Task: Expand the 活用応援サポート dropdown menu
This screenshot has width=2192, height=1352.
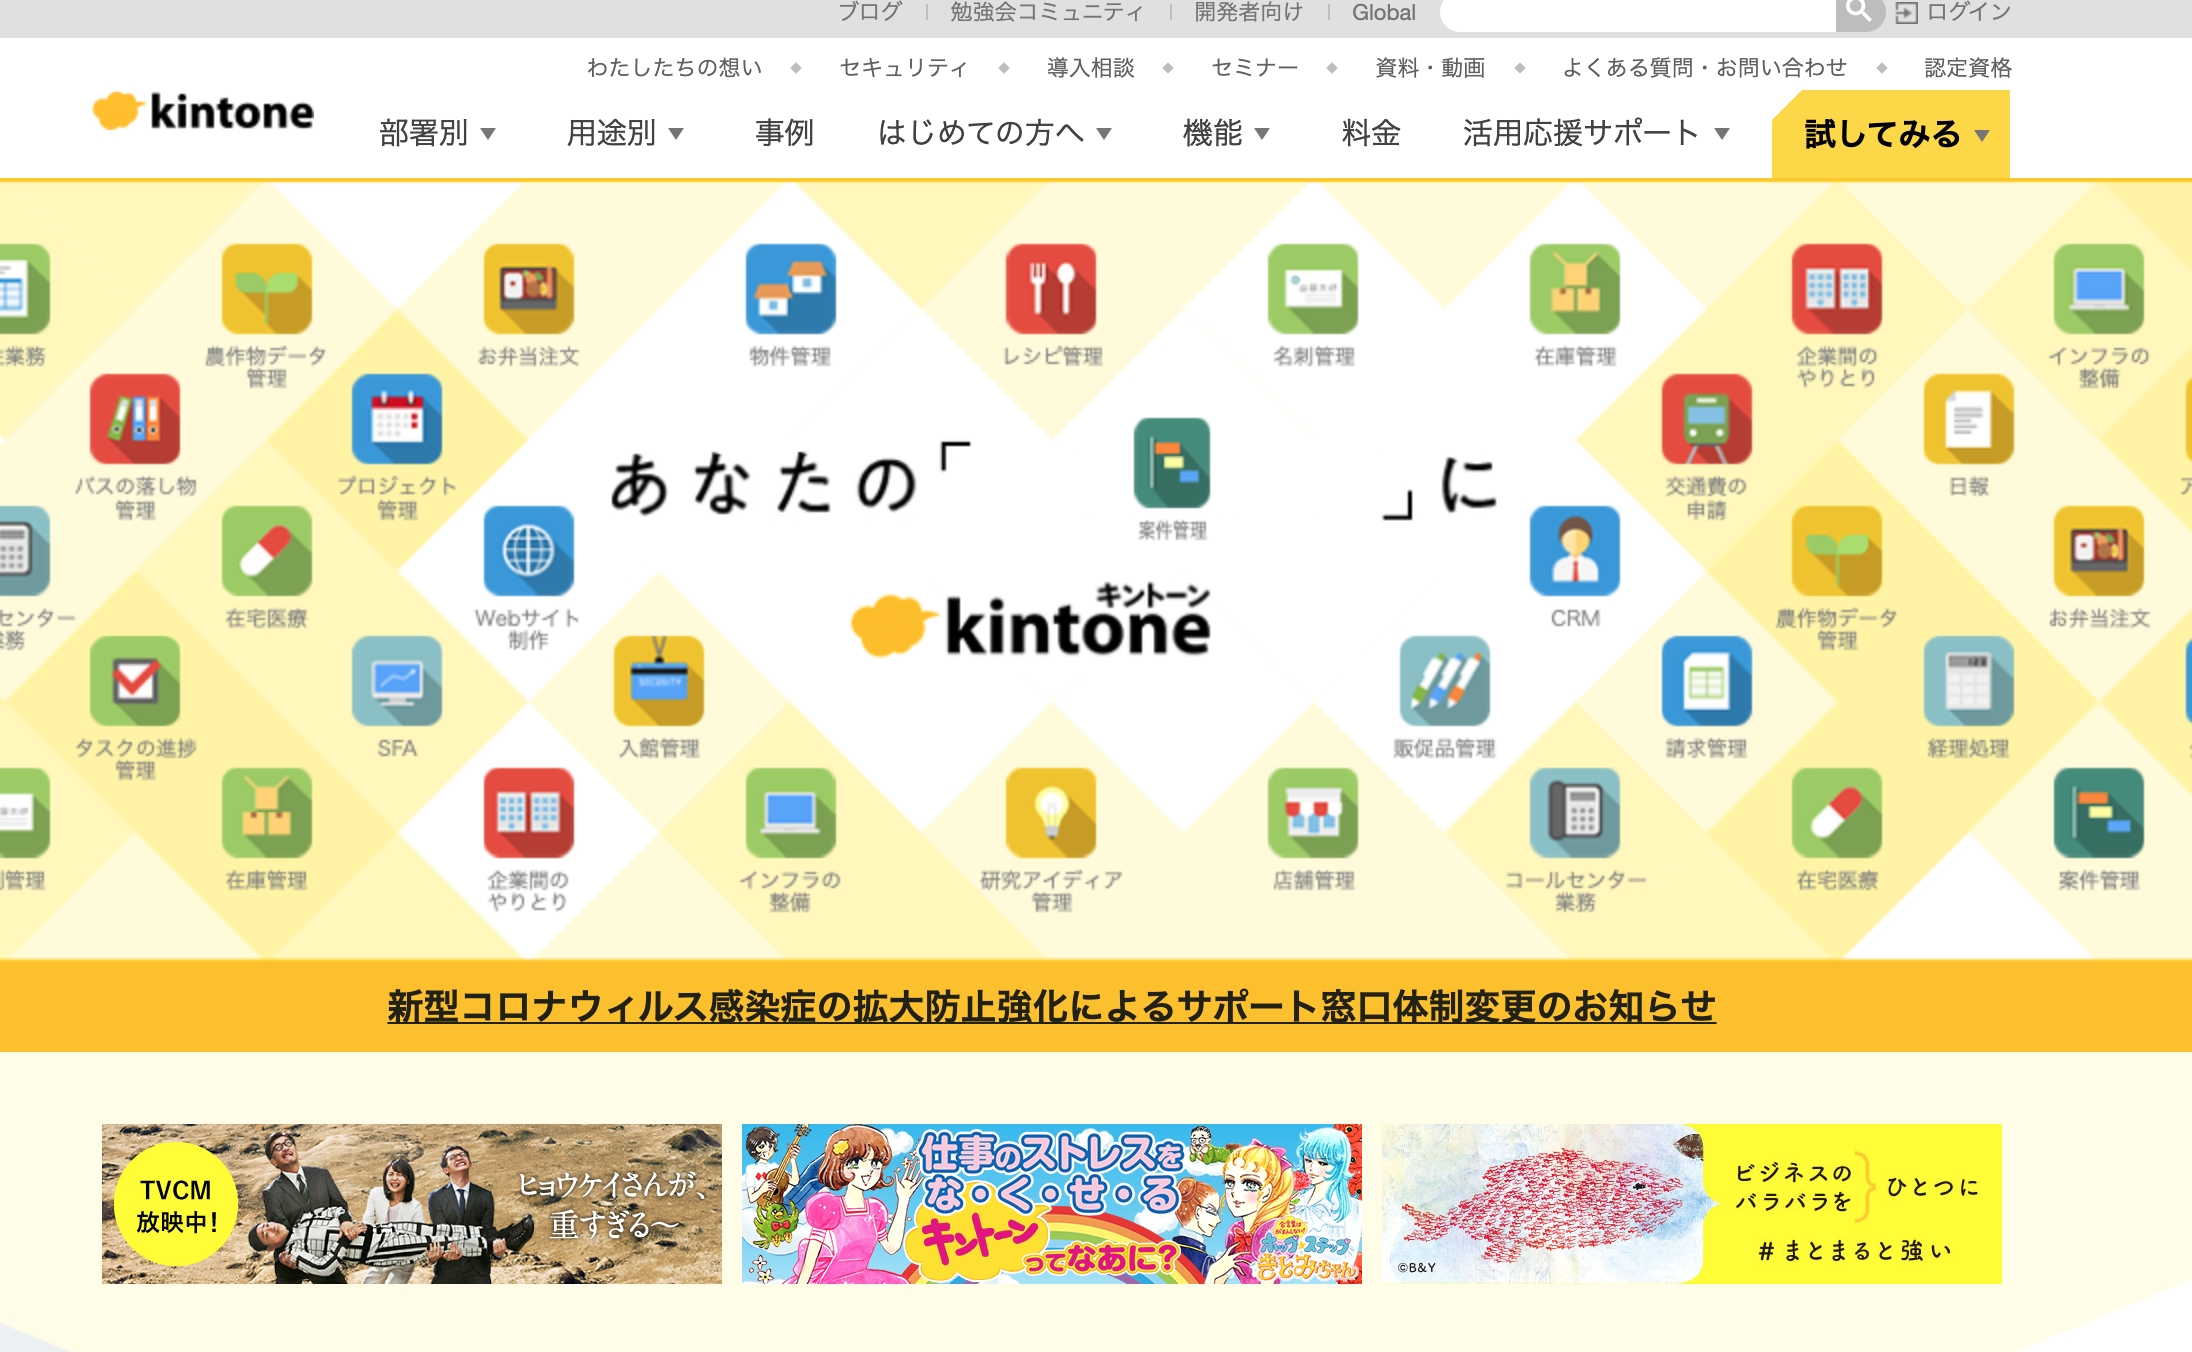Action: tap(1597, 133)
